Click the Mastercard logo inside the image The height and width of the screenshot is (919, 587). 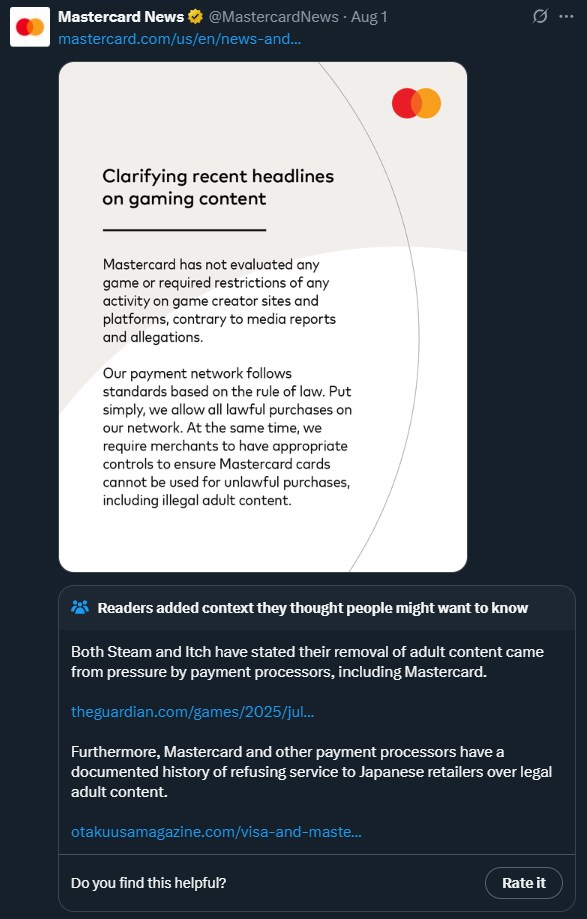tap(417, 103)
